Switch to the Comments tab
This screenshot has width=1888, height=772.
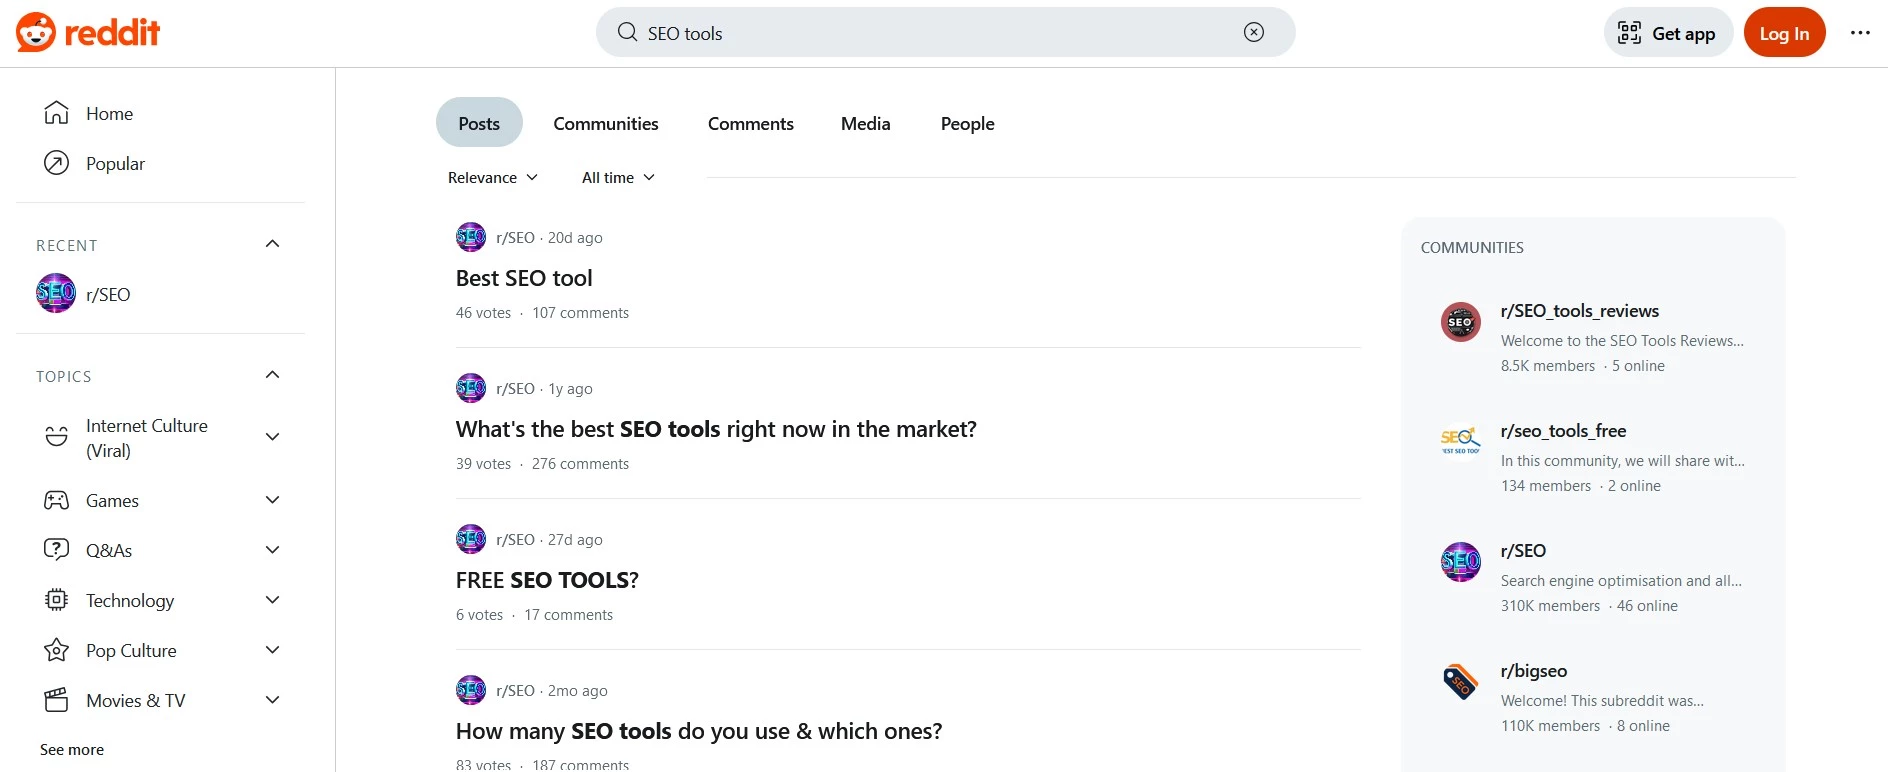tap(751, 123)
